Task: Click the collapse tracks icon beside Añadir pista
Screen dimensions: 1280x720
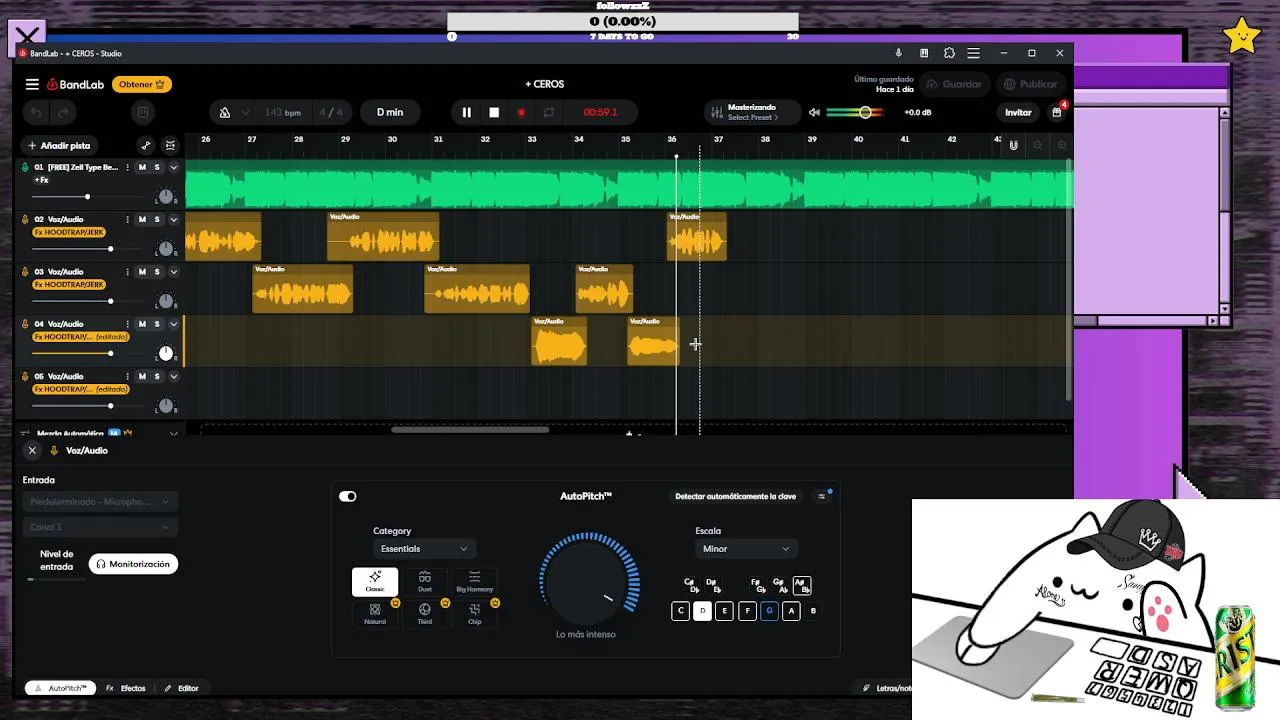Action: (170, 146)
